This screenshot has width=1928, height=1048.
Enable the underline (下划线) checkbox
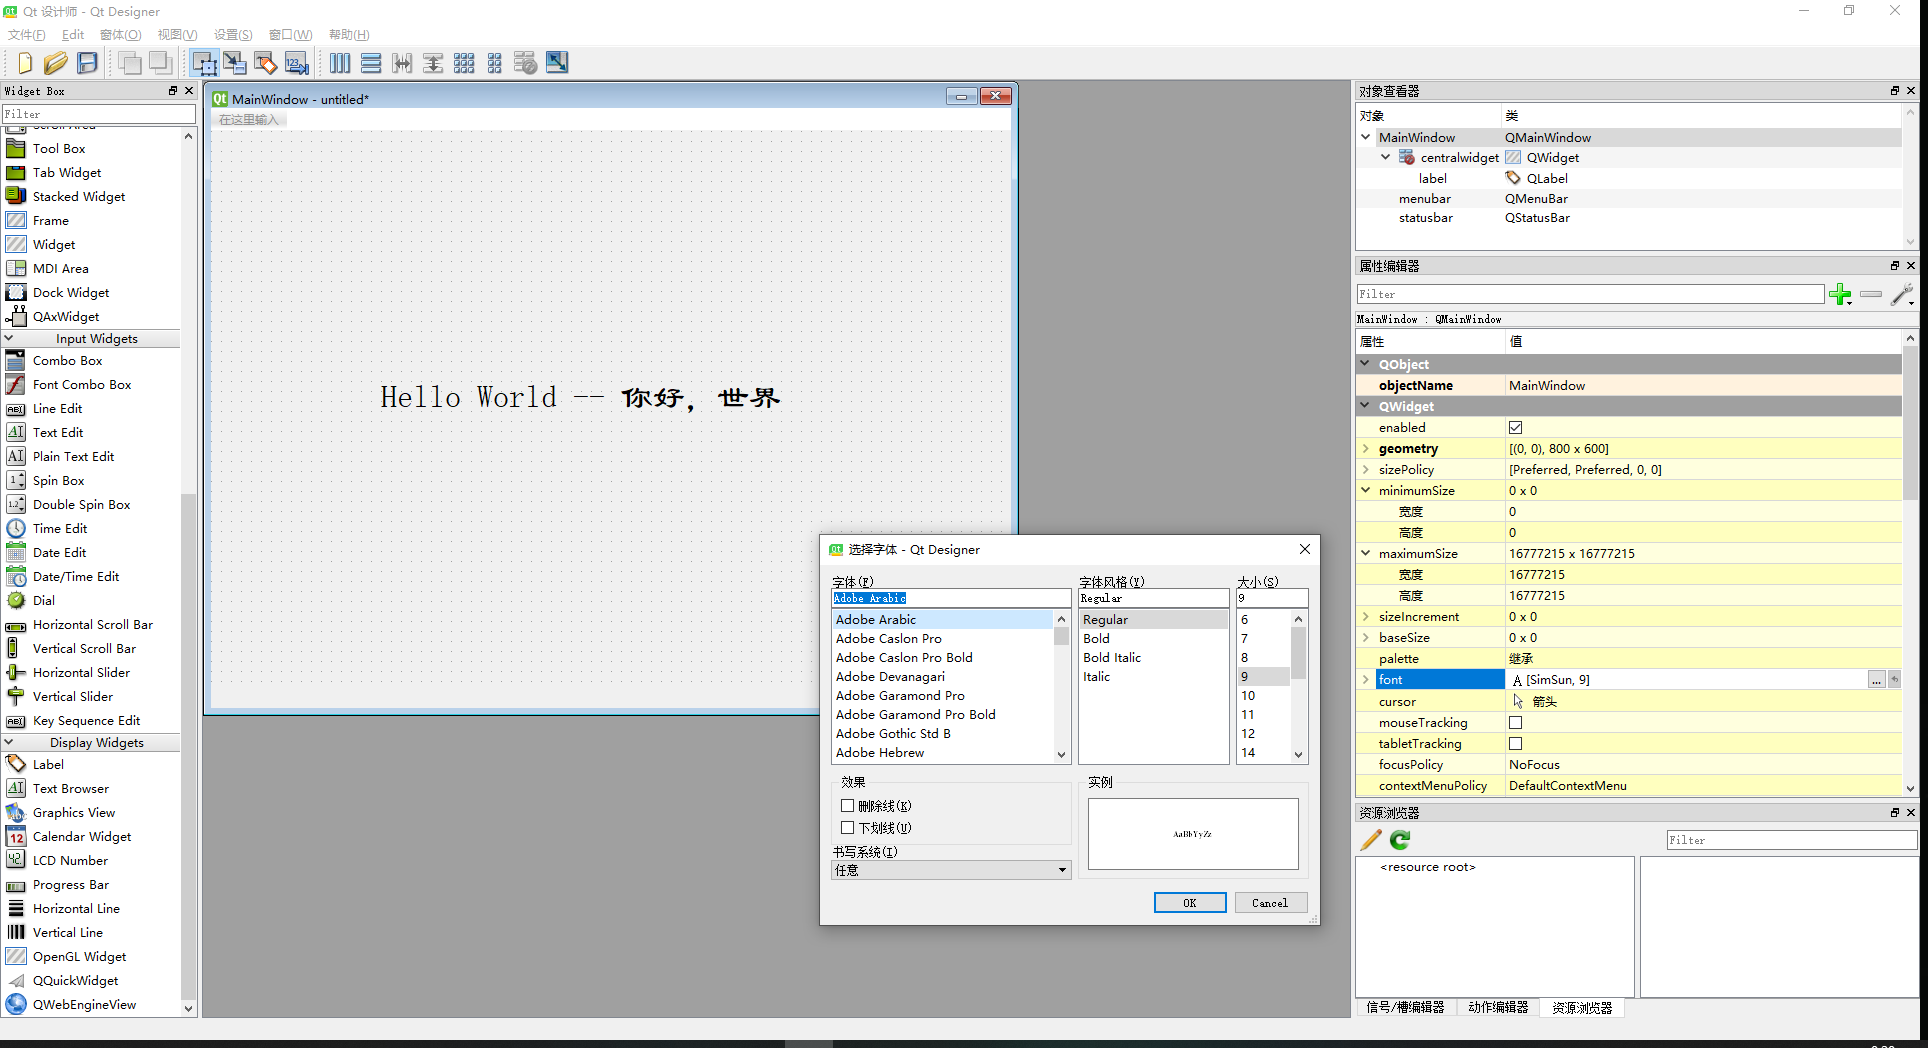coord(848,828)
